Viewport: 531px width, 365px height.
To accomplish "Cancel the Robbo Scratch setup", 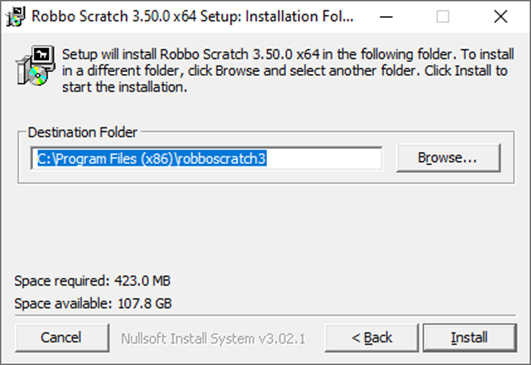I will [x=62, y=338].
